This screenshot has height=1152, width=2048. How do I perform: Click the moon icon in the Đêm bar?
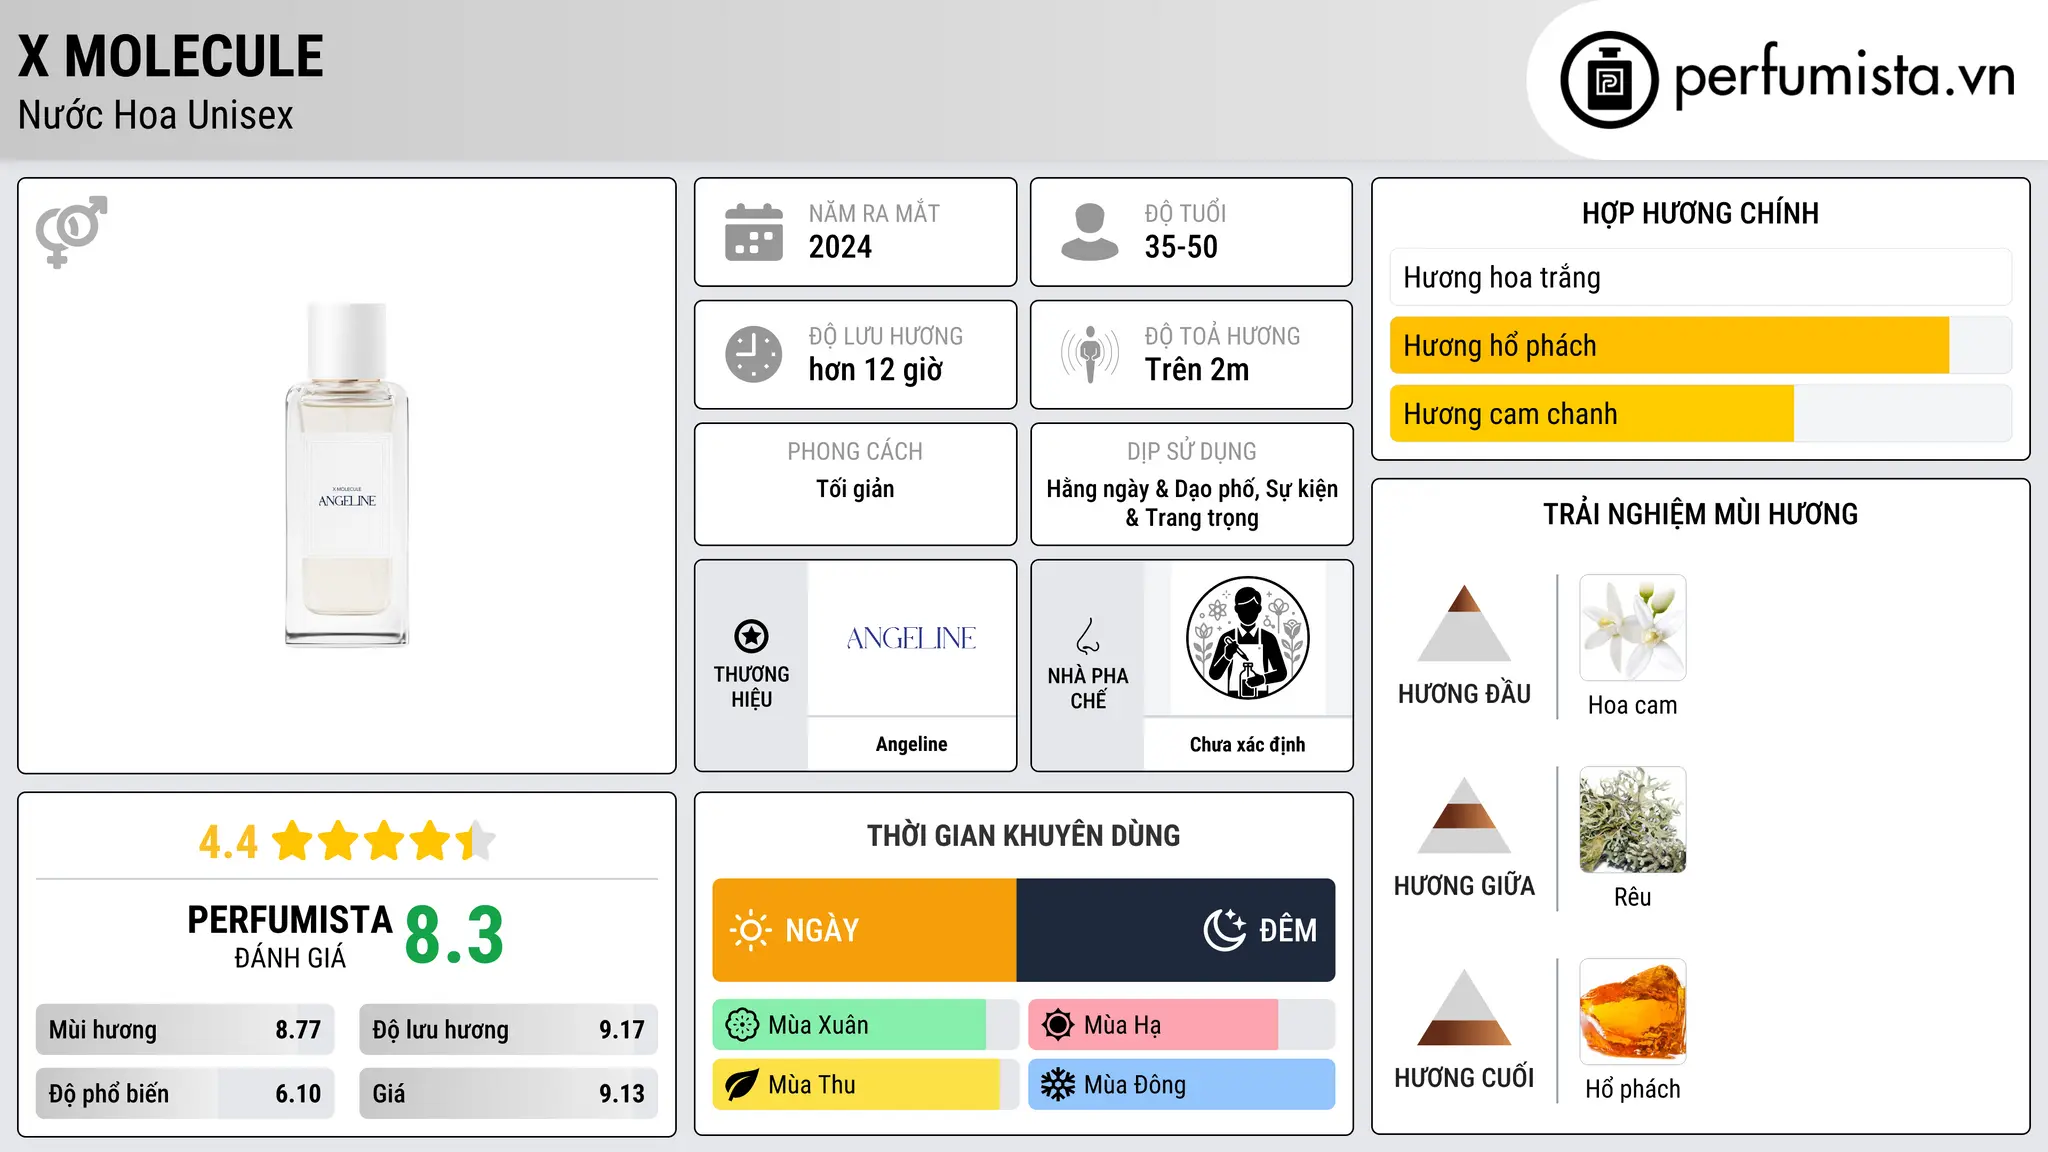tap(1224, 930)
